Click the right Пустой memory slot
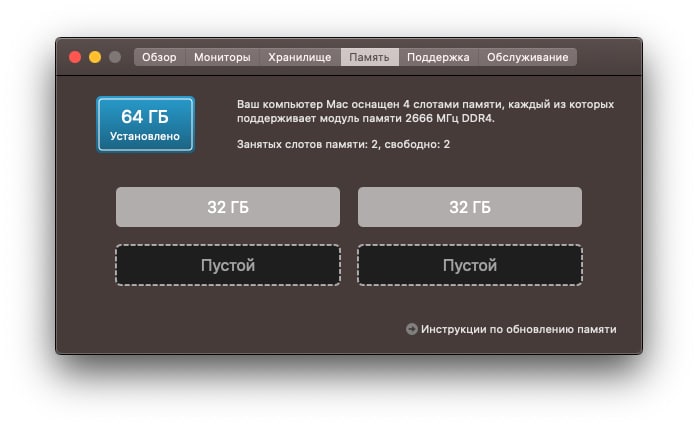 [470, 265]
